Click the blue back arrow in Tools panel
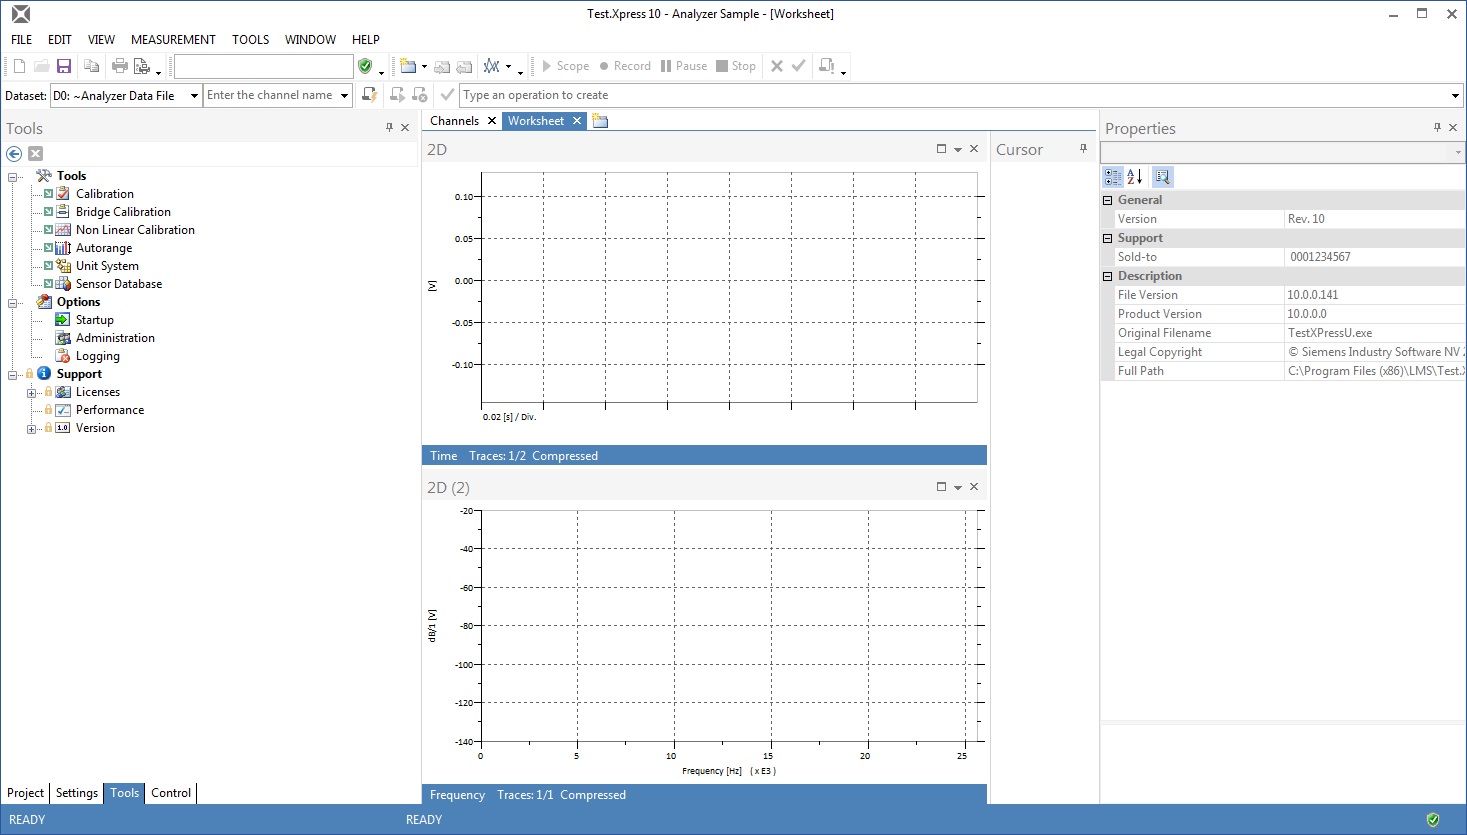 14,153
